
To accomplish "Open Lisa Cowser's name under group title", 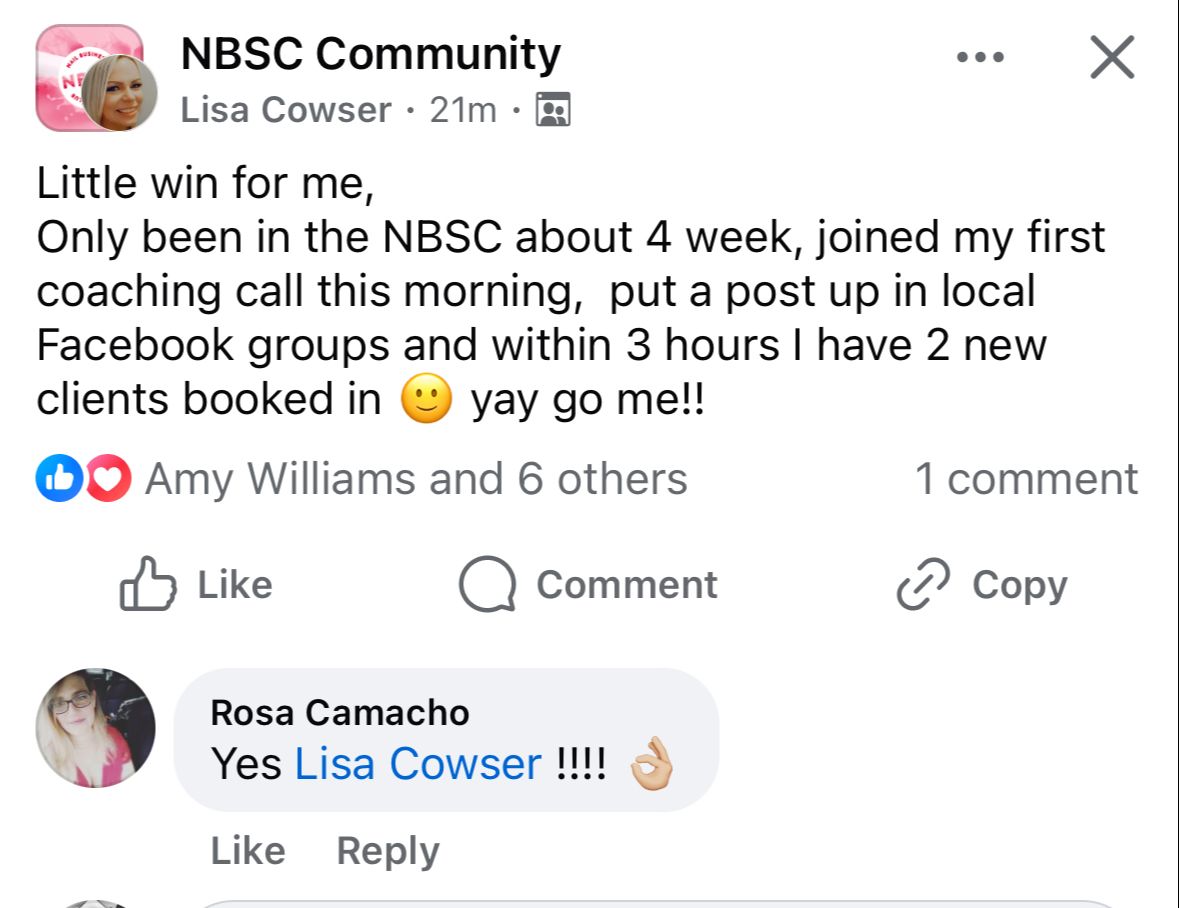I will click(x=286, y=110).
